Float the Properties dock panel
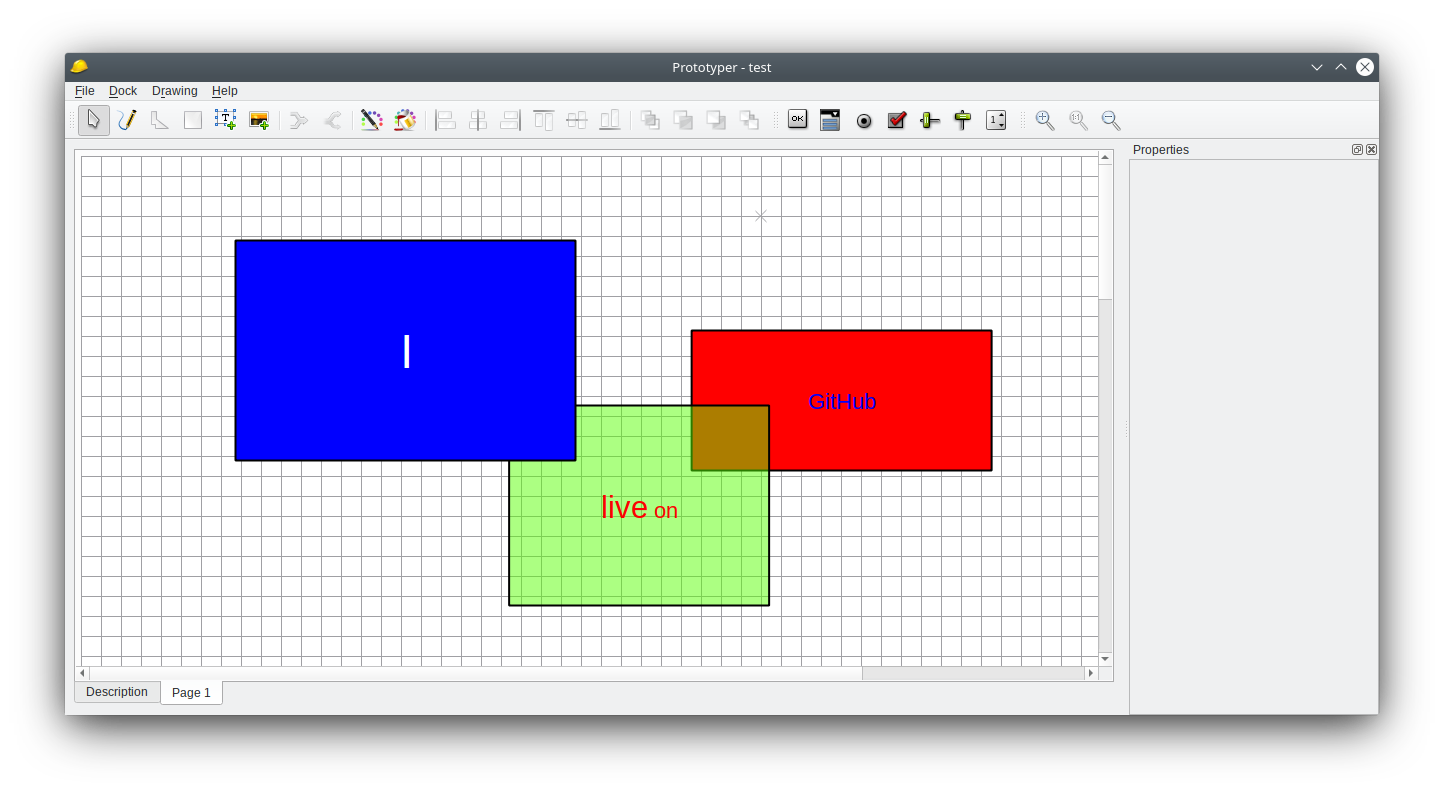 pyautogui.click(x=1357, y=150)
